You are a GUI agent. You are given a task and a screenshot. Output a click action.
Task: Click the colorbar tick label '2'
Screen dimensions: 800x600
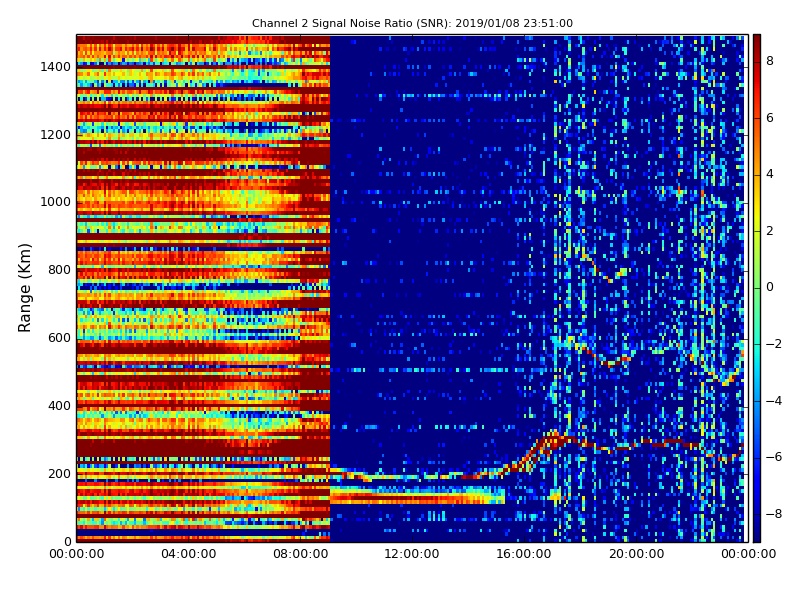coord(770,231)
